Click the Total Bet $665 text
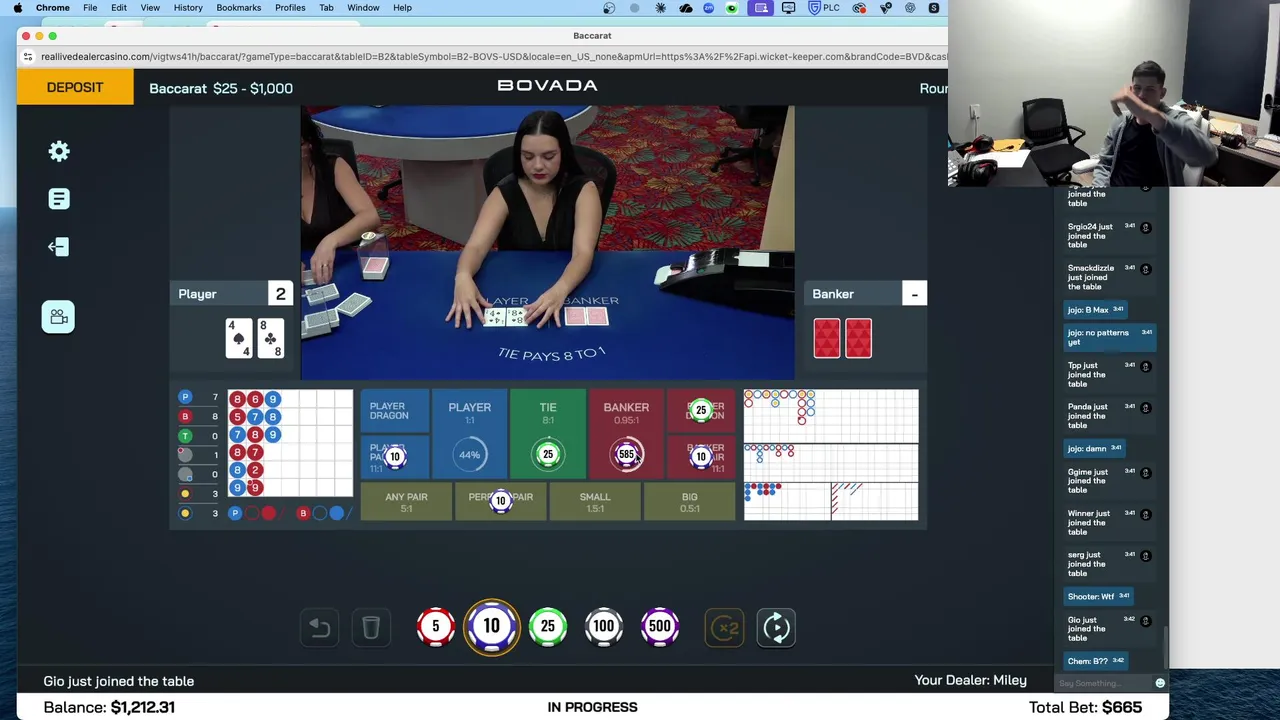This screenshot has width=1280, height=720. [x=1085, y=707]
